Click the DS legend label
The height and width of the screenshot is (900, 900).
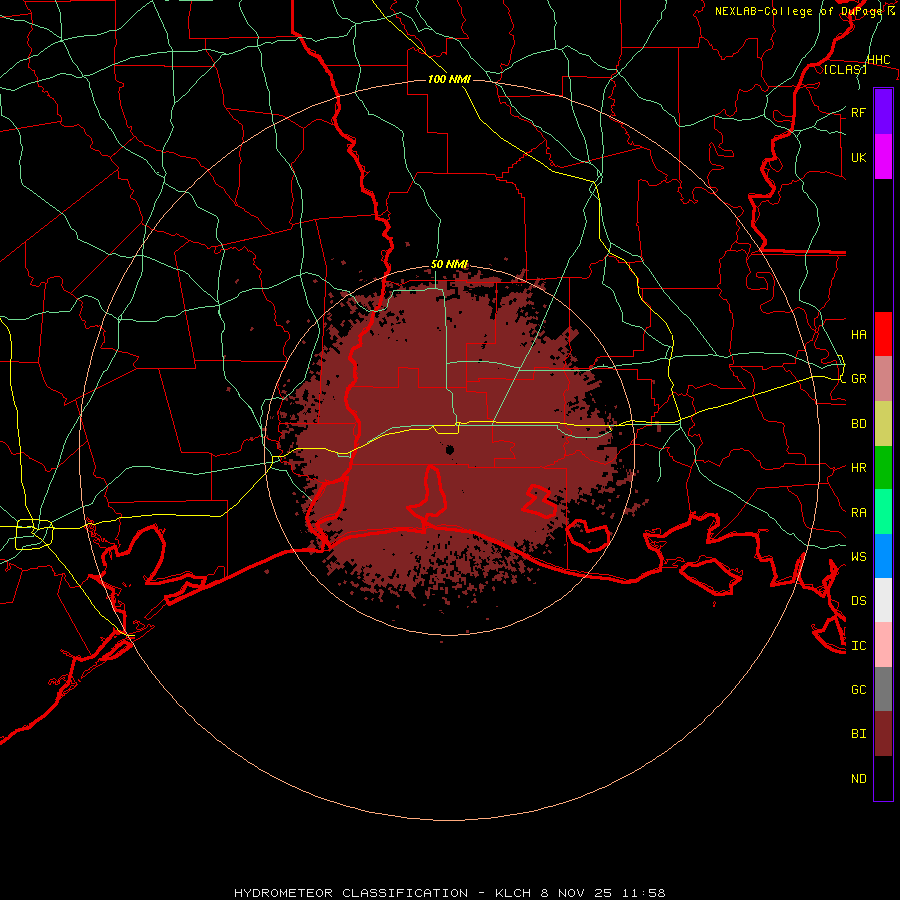point(858,600)
